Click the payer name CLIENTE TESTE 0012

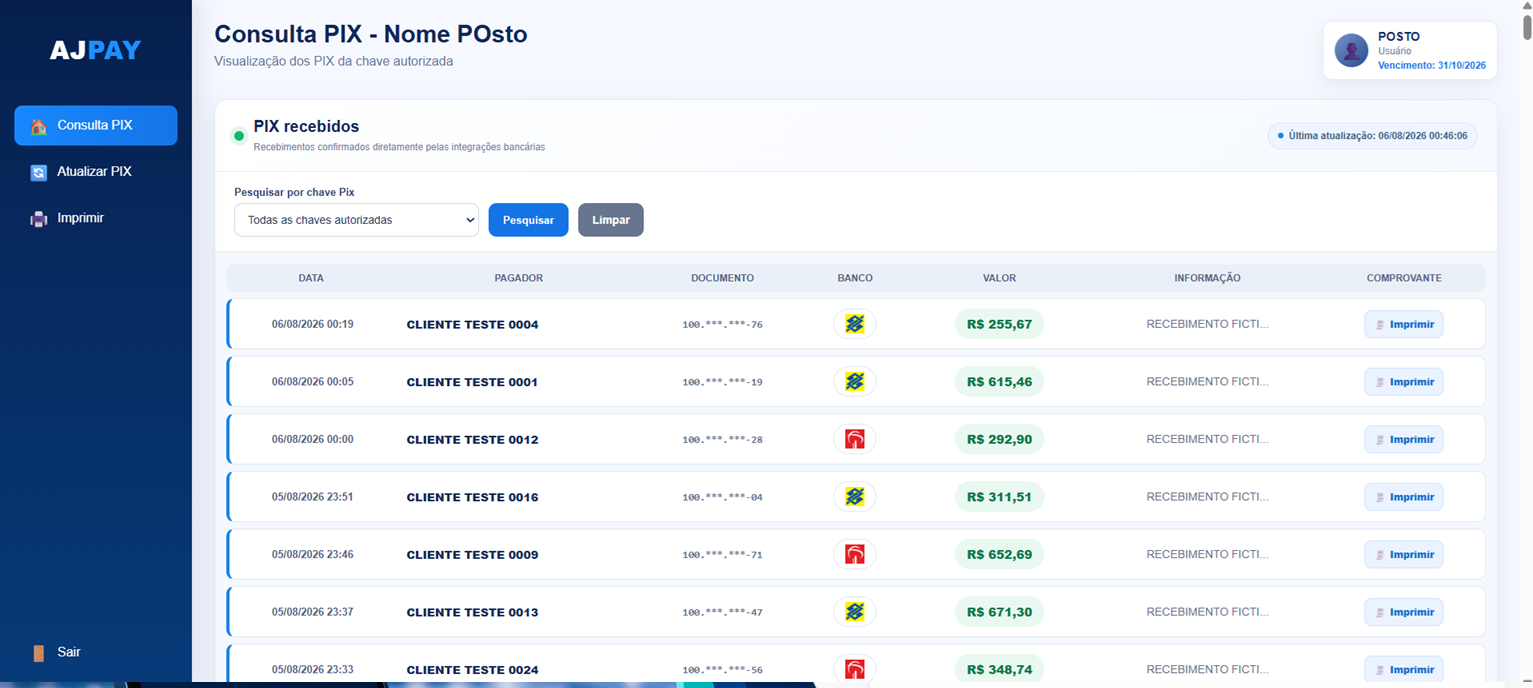pos(472,440)
